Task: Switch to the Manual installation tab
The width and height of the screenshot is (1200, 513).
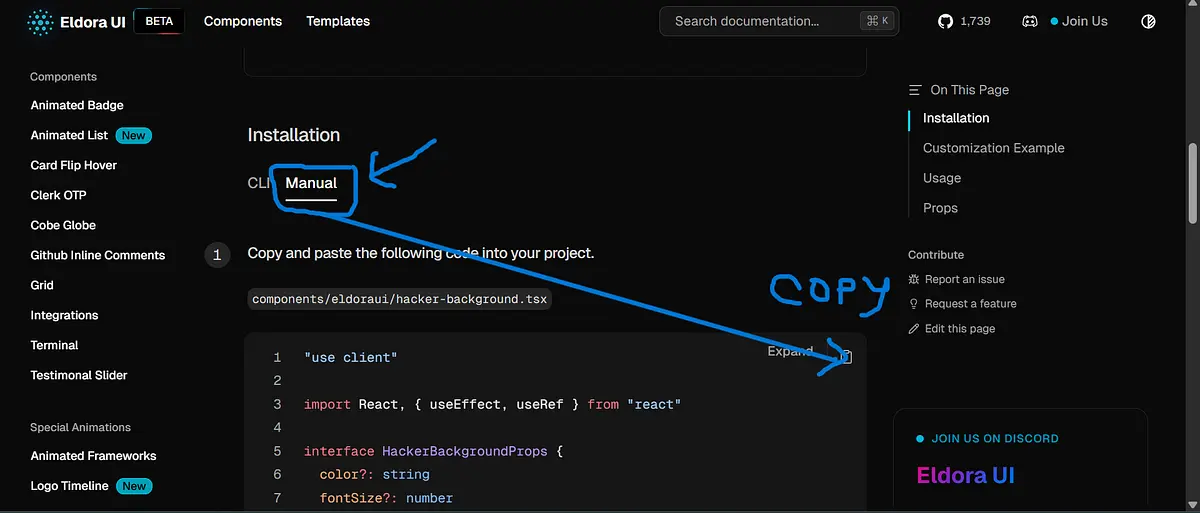Action: (311, 183)
